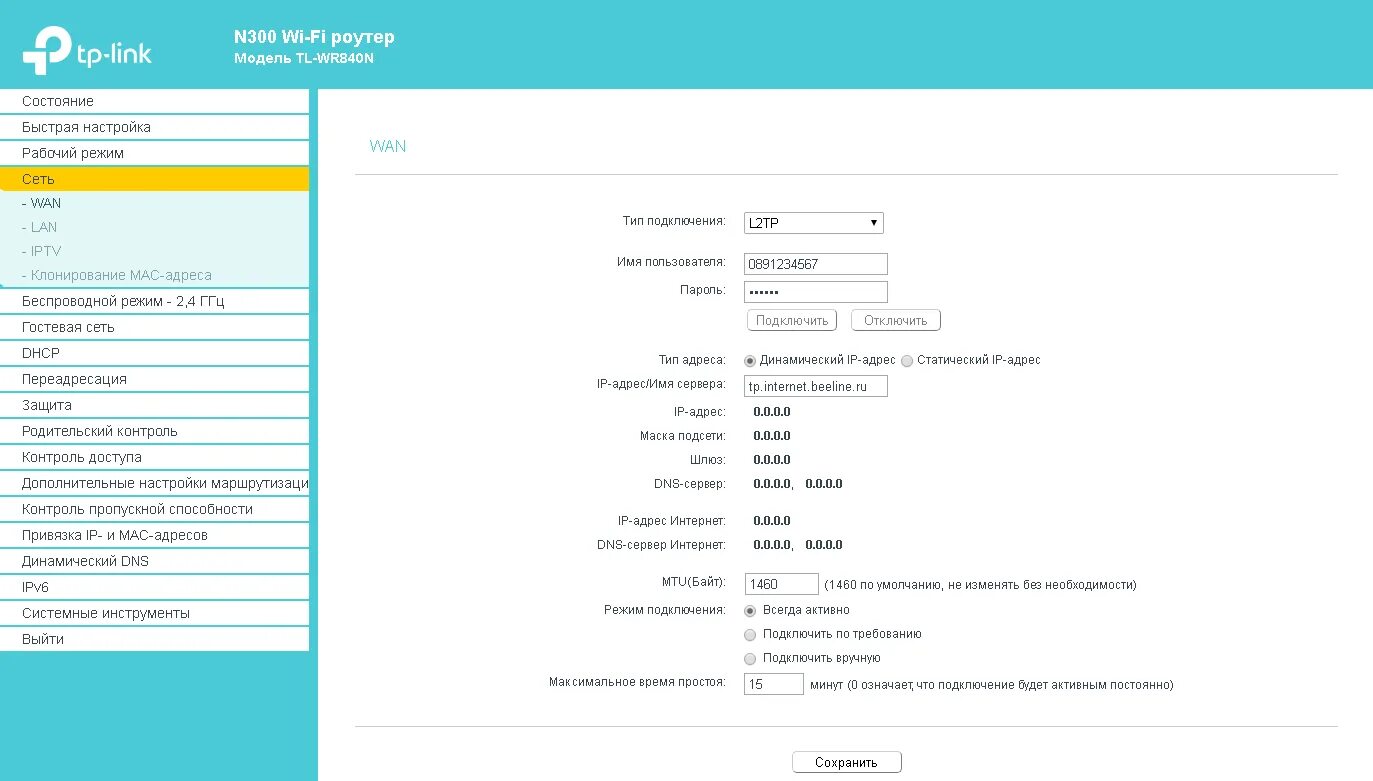Image resolution: width=1373 pixels, height=781 pixels.
Task: Open Дополнительные настройки маршрутизации item
Action: click(154, 483)
